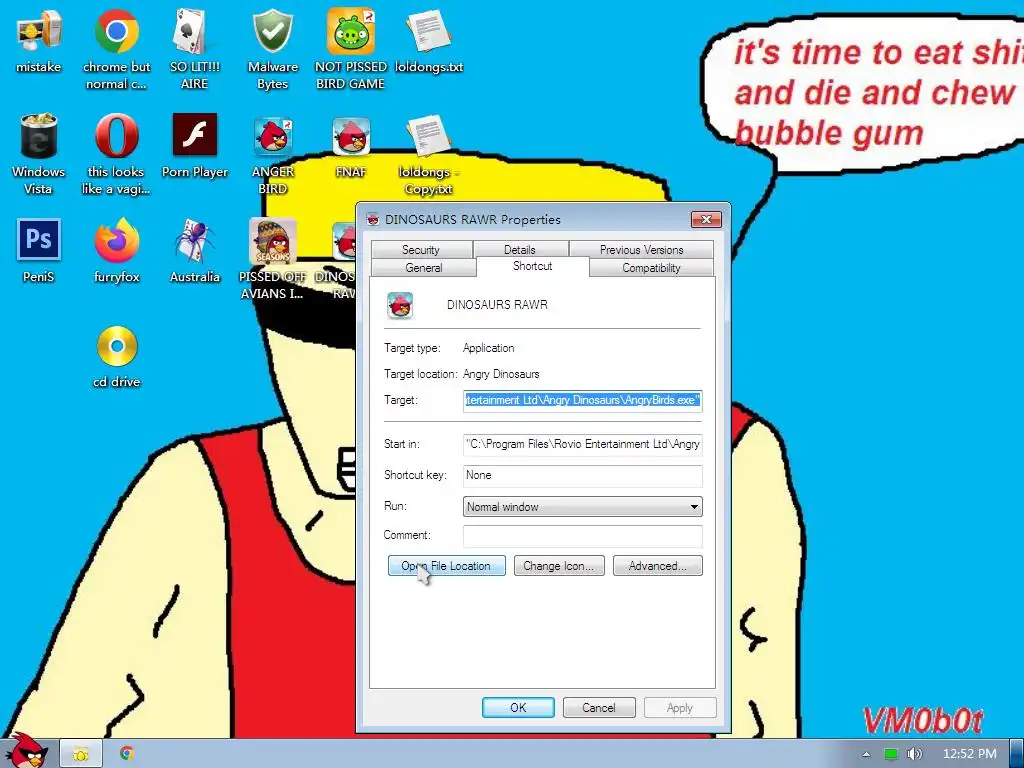Select the 'loldongs - Copy.txt' file icon

pyautogui.click(x=429, y=154)
